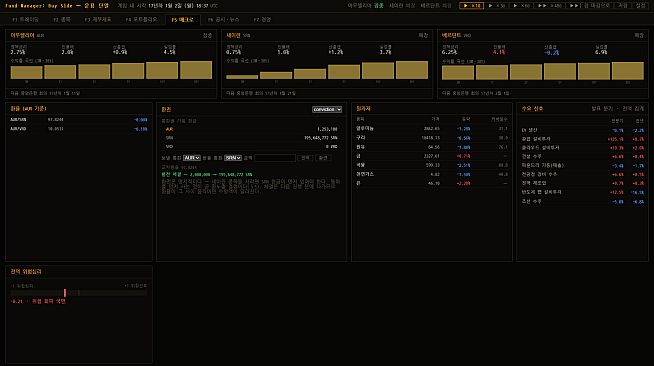Select the 구리 commodity row
The width and height of the screenshot is (654, 366).
(432, 138)
